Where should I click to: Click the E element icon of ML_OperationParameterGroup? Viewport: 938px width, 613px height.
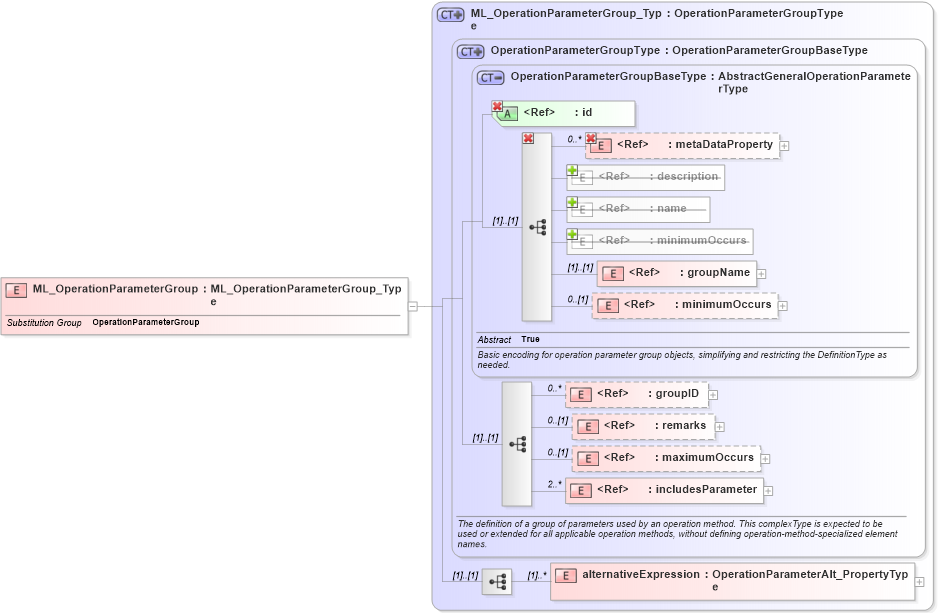click(15, 289)
